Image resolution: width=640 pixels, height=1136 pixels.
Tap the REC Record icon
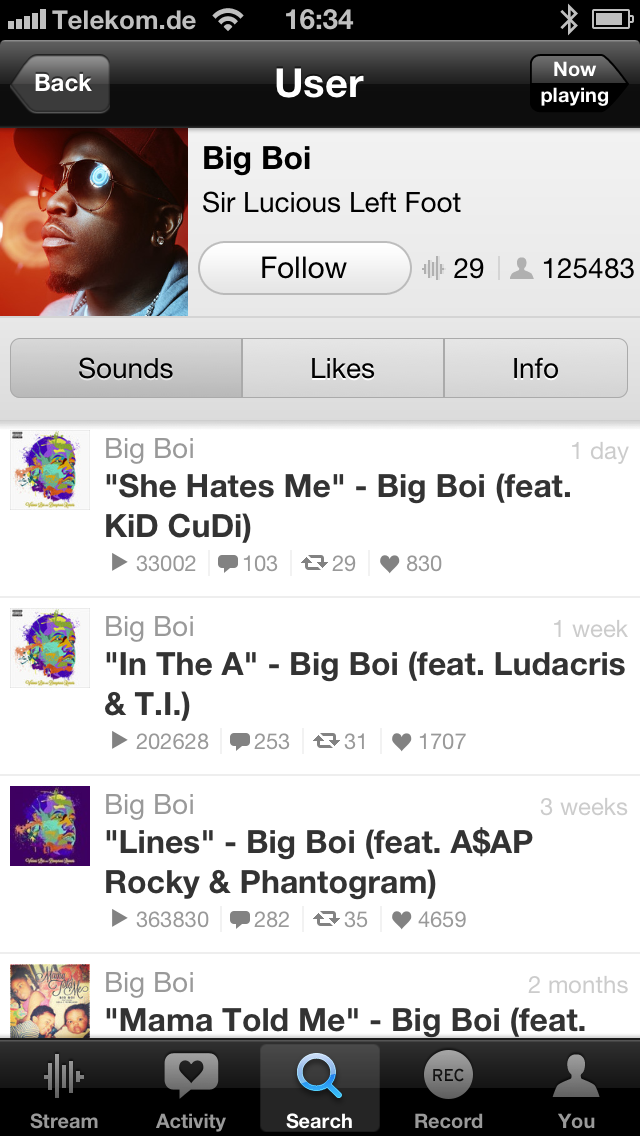(x=448, y=1074)
